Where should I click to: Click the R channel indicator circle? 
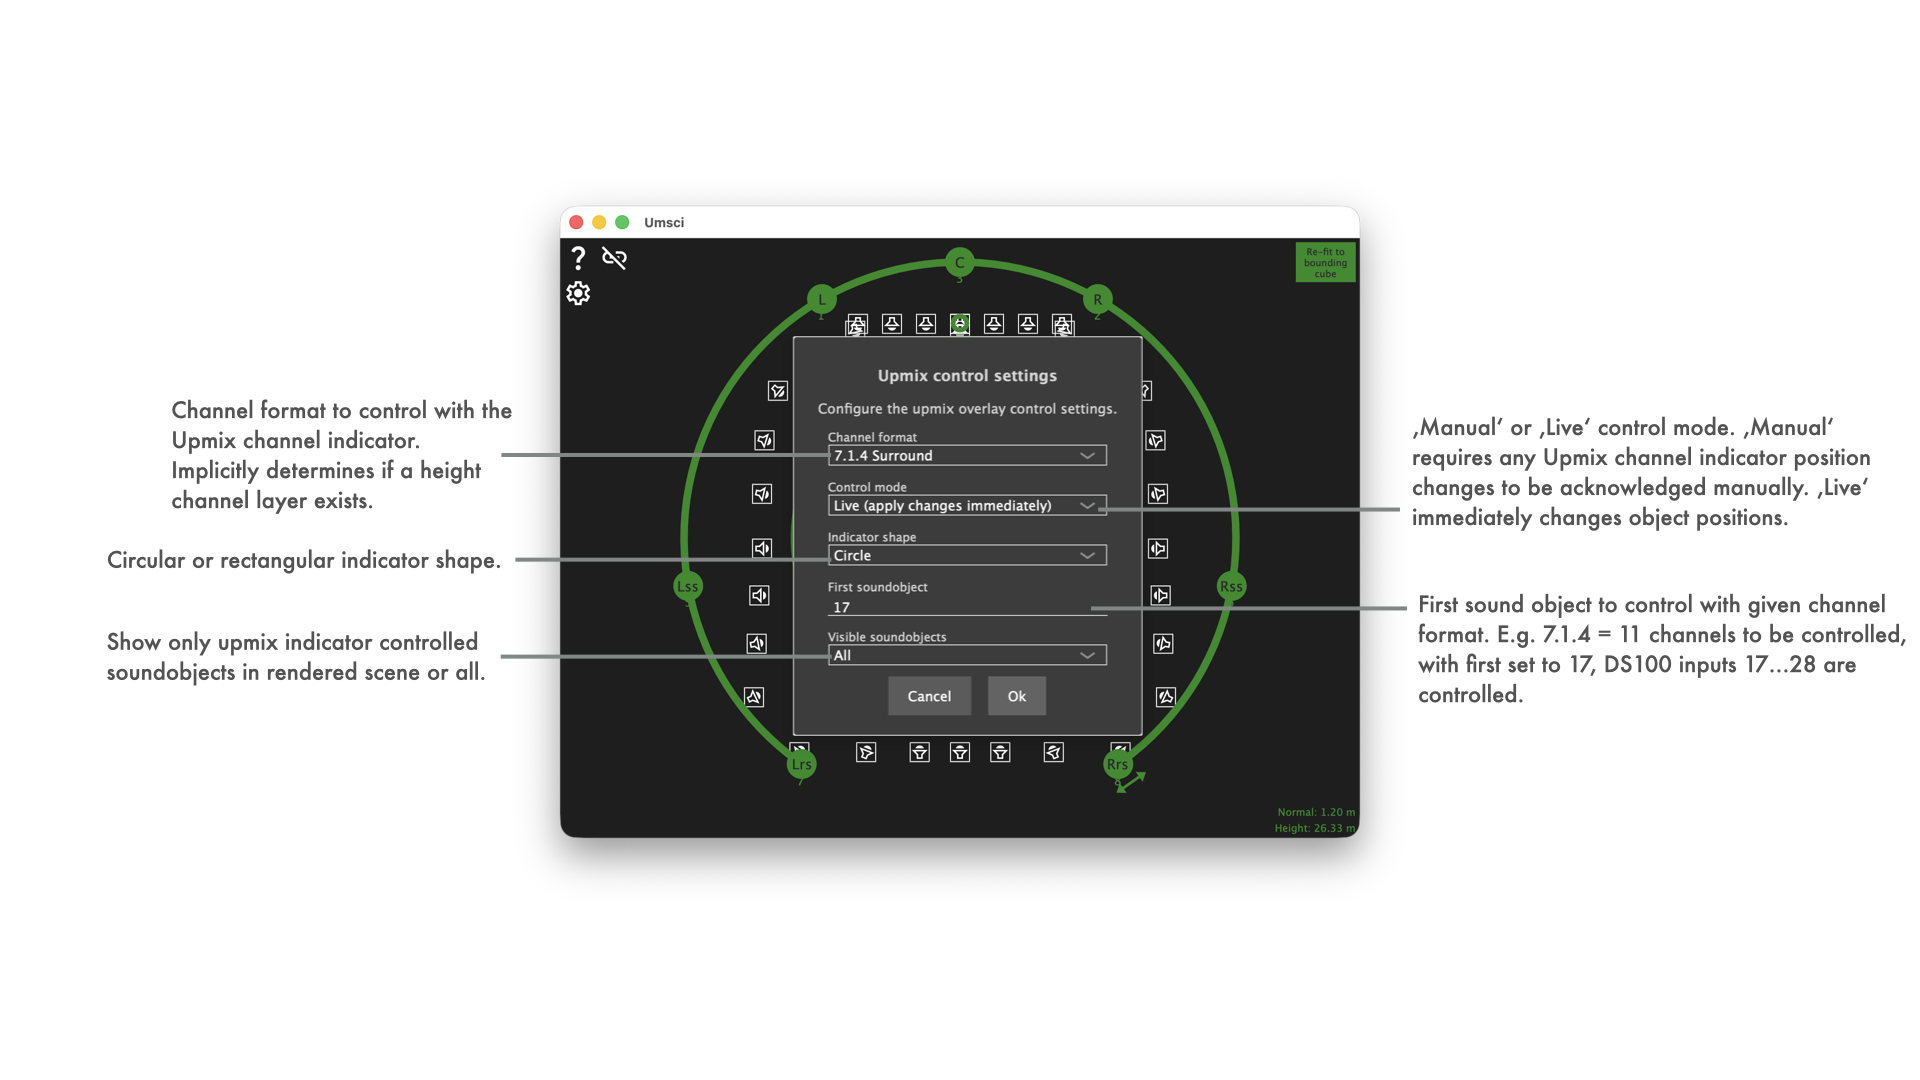[x=1097, y=299]
